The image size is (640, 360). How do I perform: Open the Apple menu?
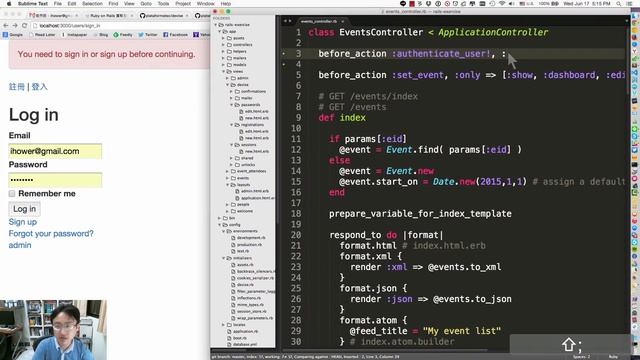(x=9, y=3)
